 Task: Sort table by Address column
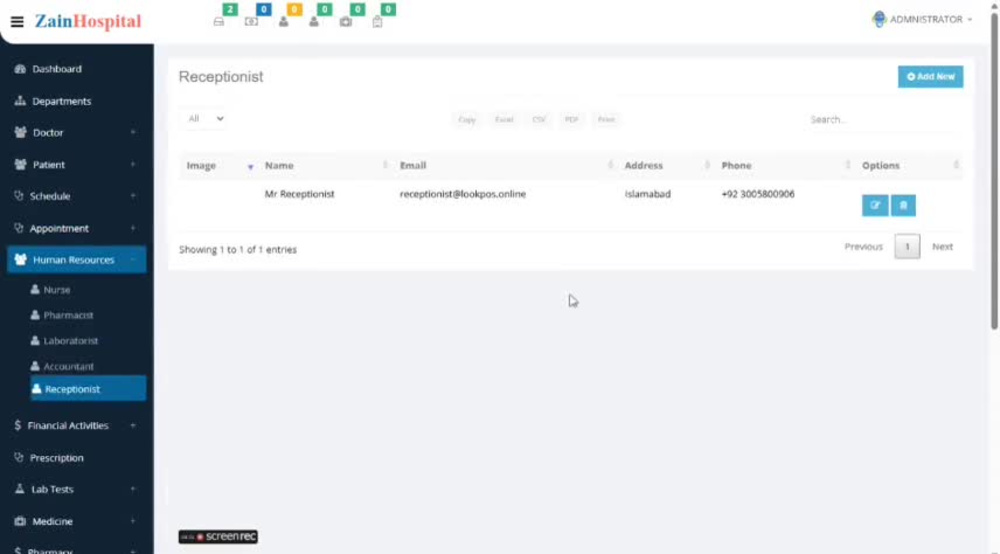666,166
